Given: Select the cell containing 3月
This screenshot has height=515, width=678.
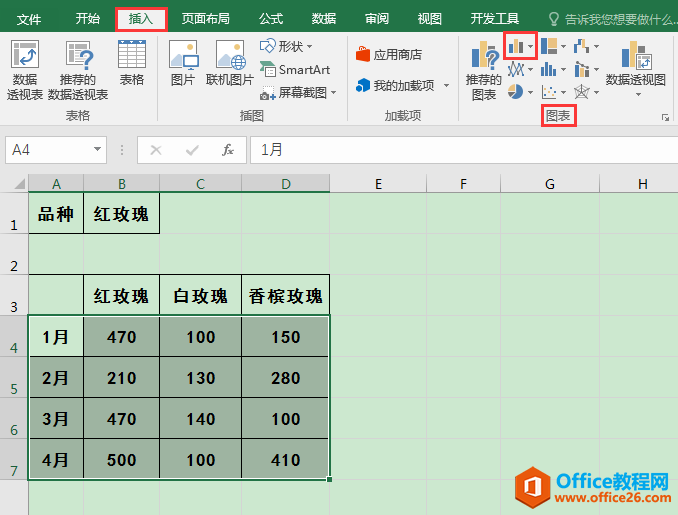Looking at the screenshot, I should click(x=56, y=419).
